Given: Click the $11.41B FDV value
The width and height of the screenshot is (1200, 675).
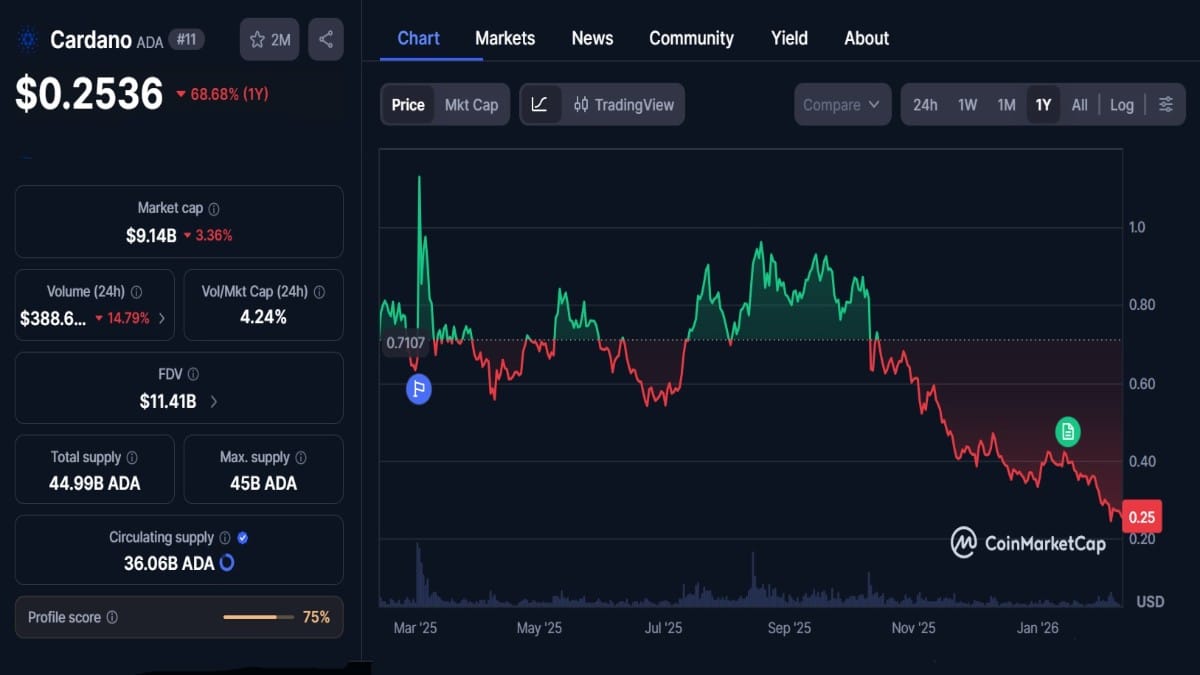Looking at the screenshot, I should (168, 401).
